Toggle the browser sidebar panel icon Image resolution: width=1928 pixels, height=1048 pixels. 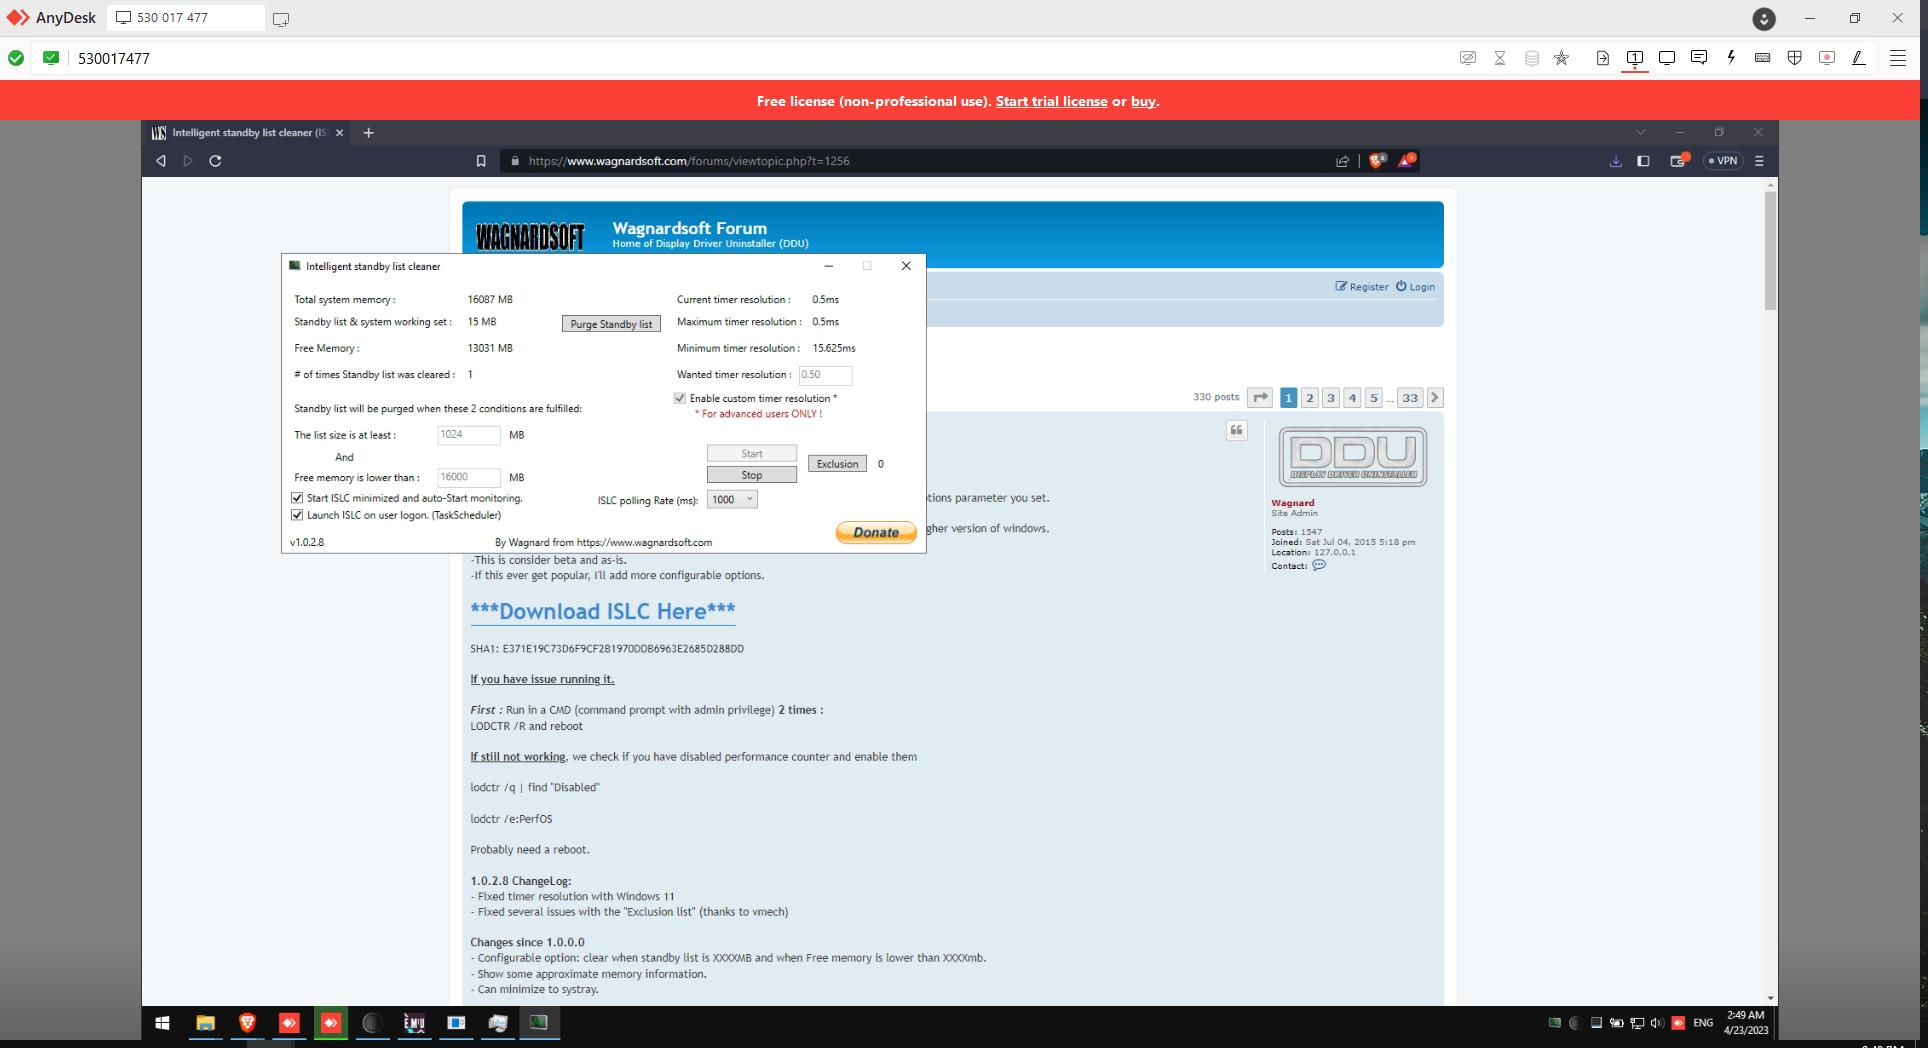[x=1643, y=161]
